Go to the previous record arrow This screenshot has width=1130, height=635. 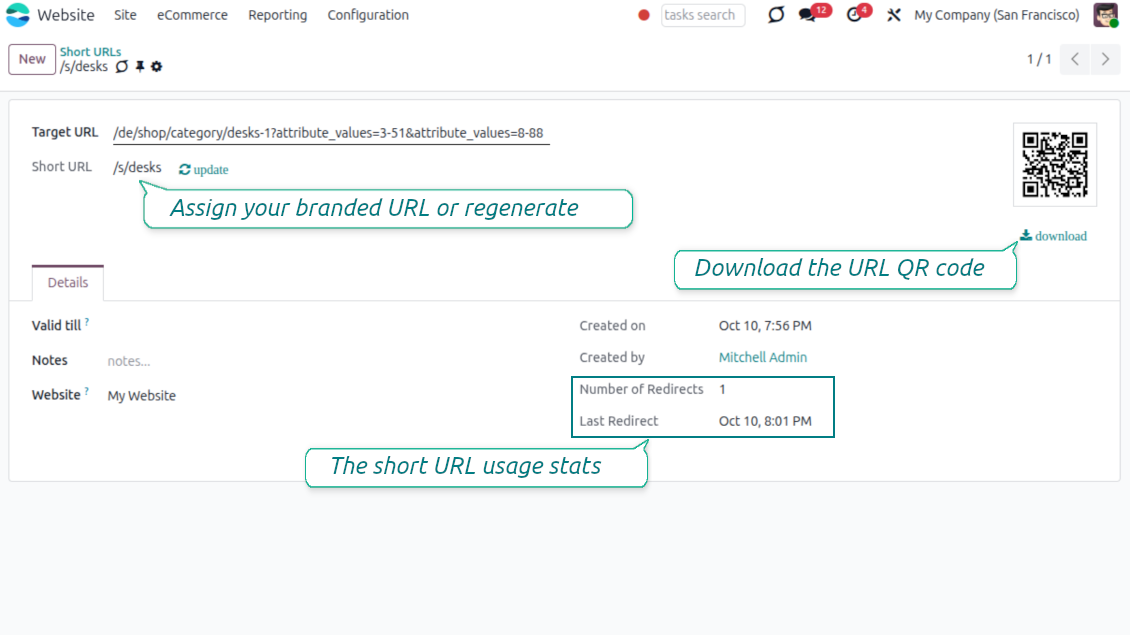pyautogui.click(x=1074, y=59)
